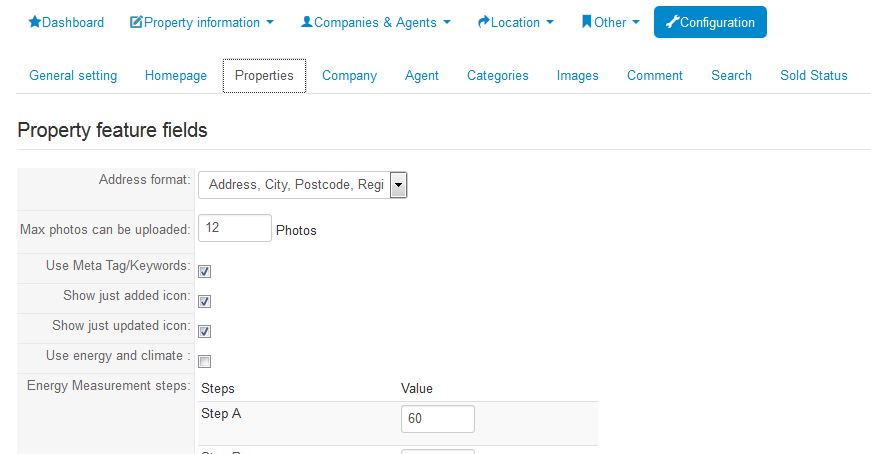871x454 pixels.
Task: Click the Configuration wrench icon
Action: click(673, 22)
